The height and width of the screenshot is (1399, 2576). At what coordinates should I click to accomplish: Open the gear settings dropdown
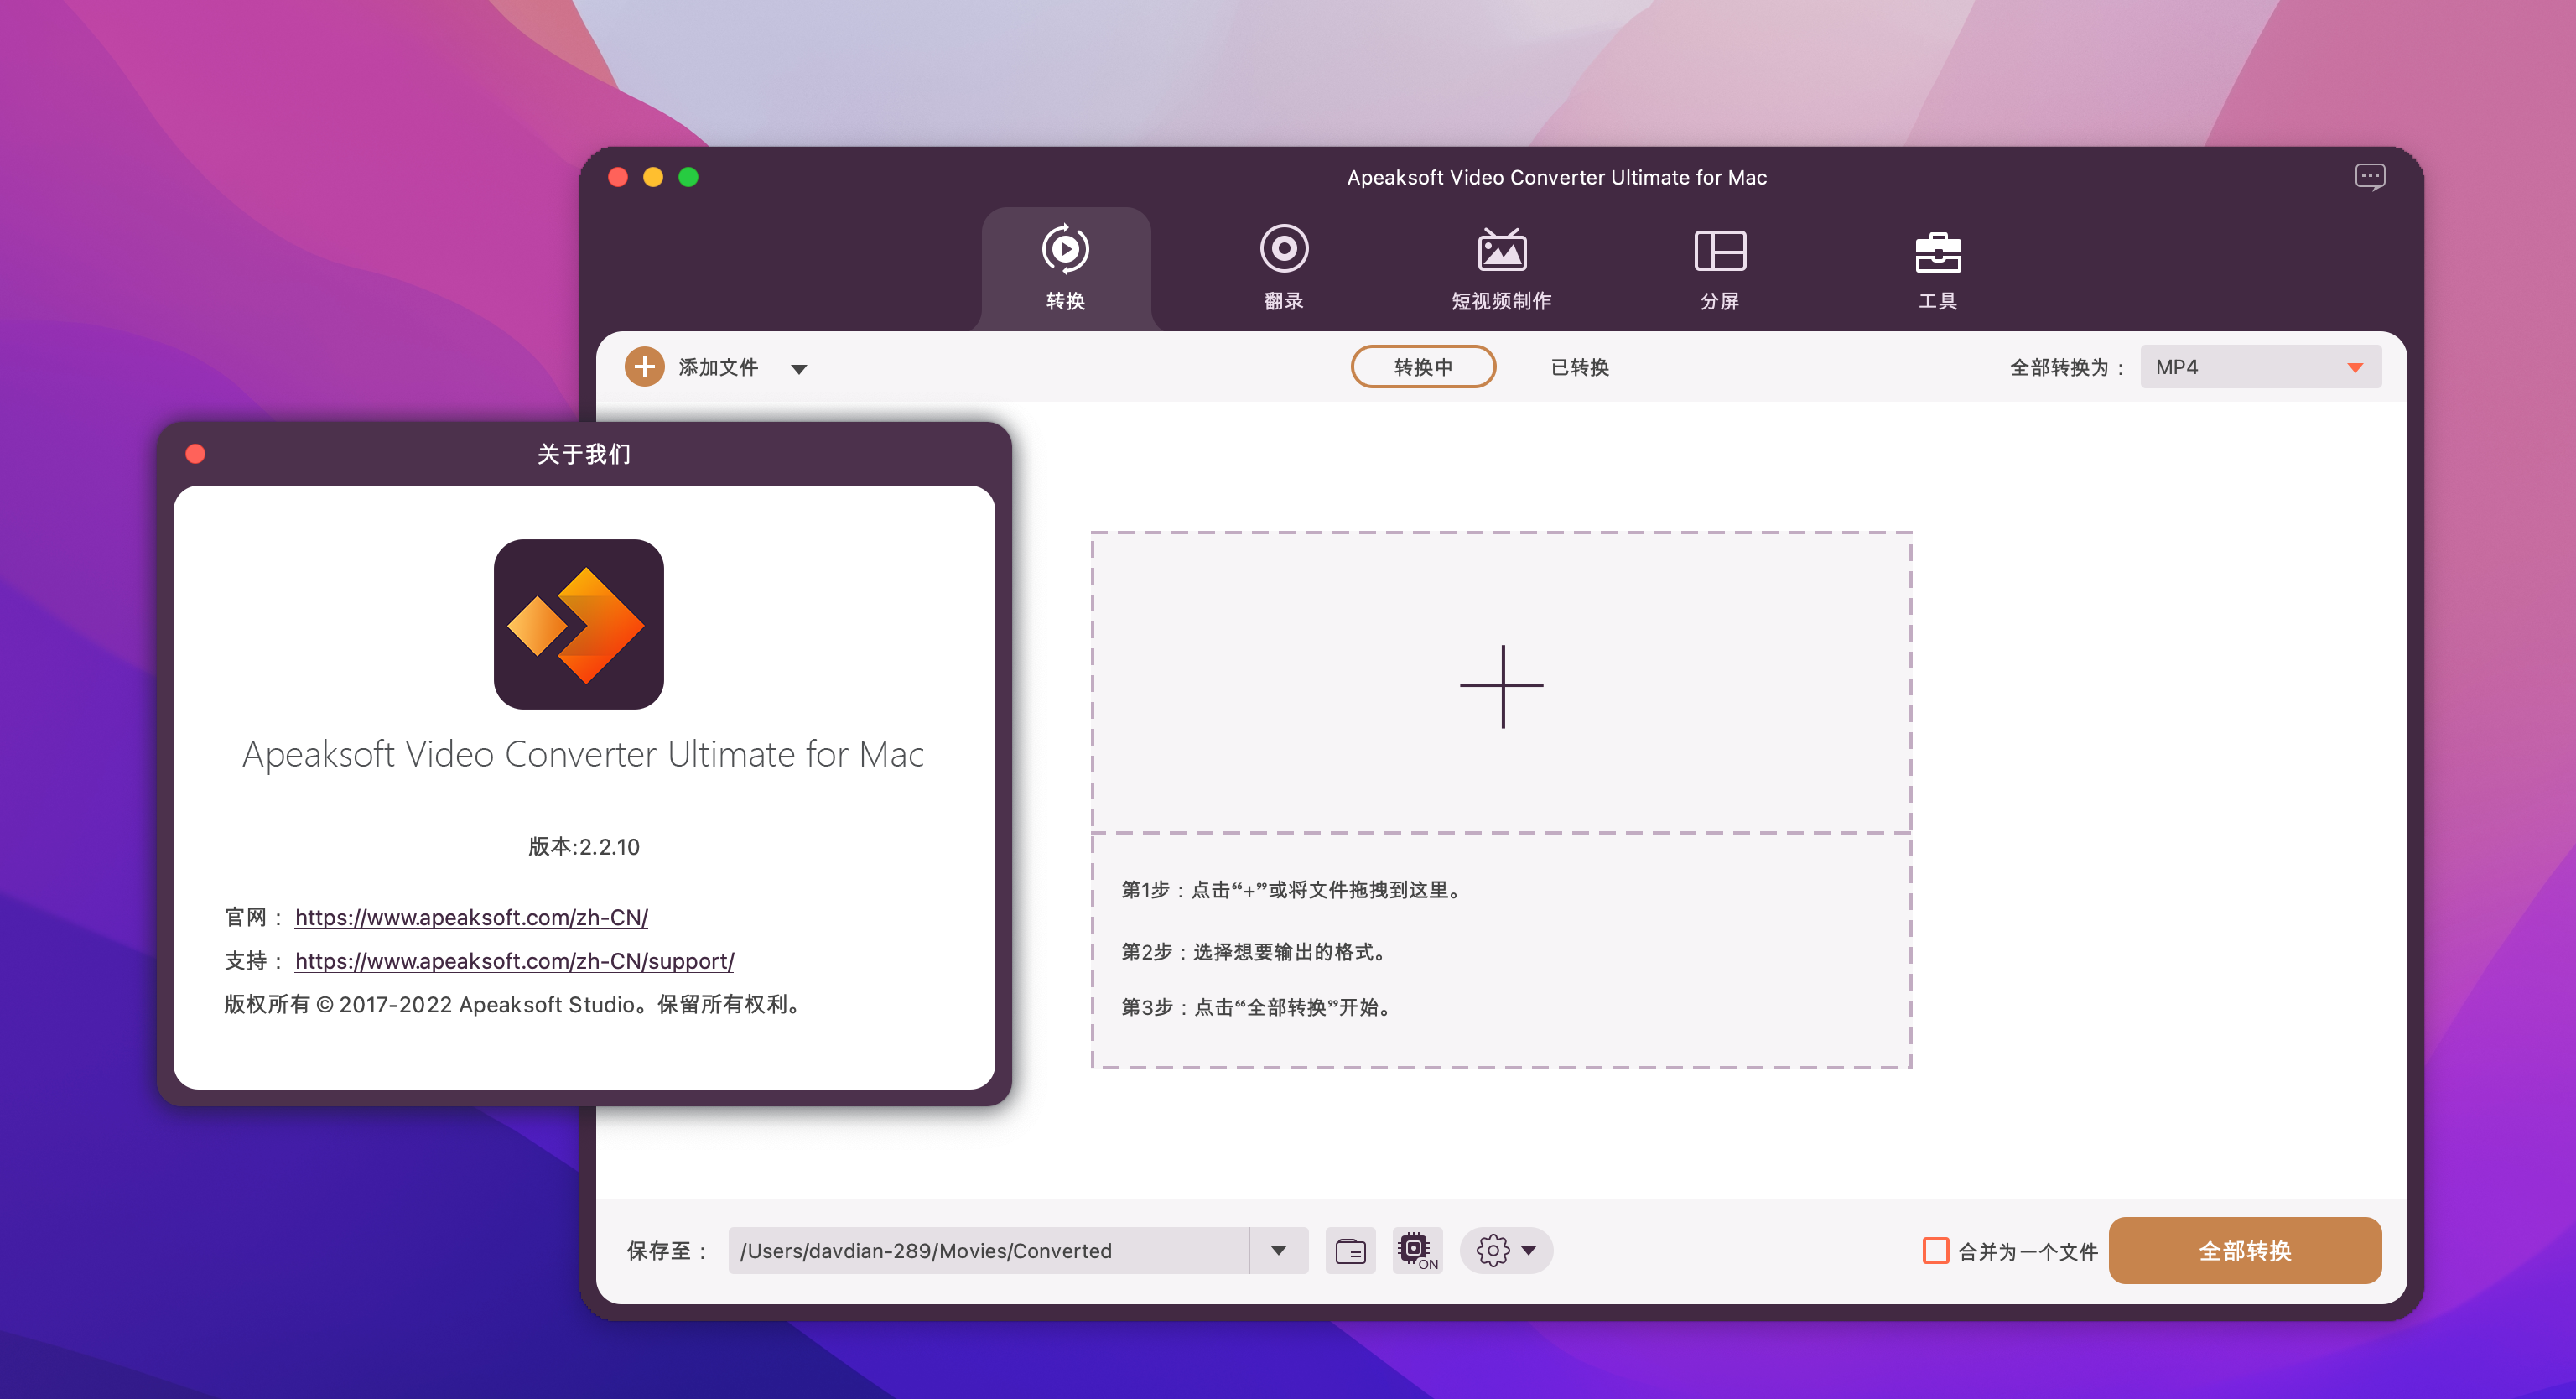point(1506,1250)
